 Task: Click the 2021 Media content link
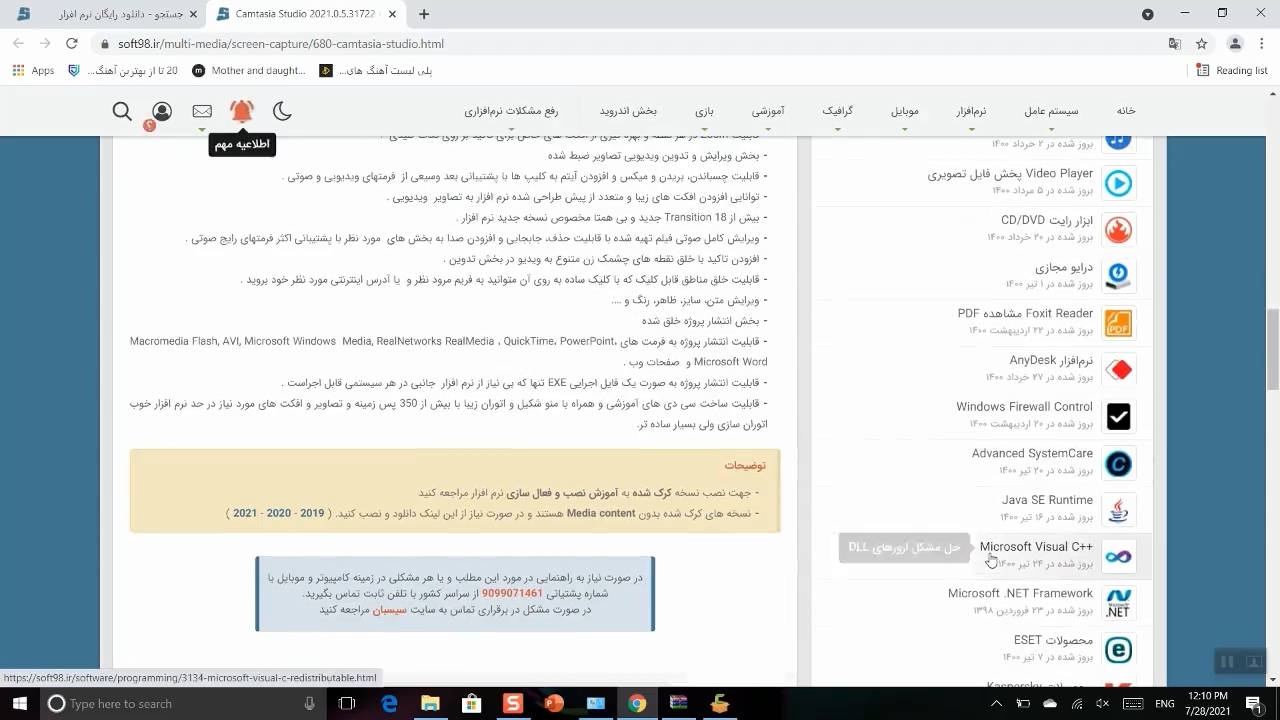[245, 513]
